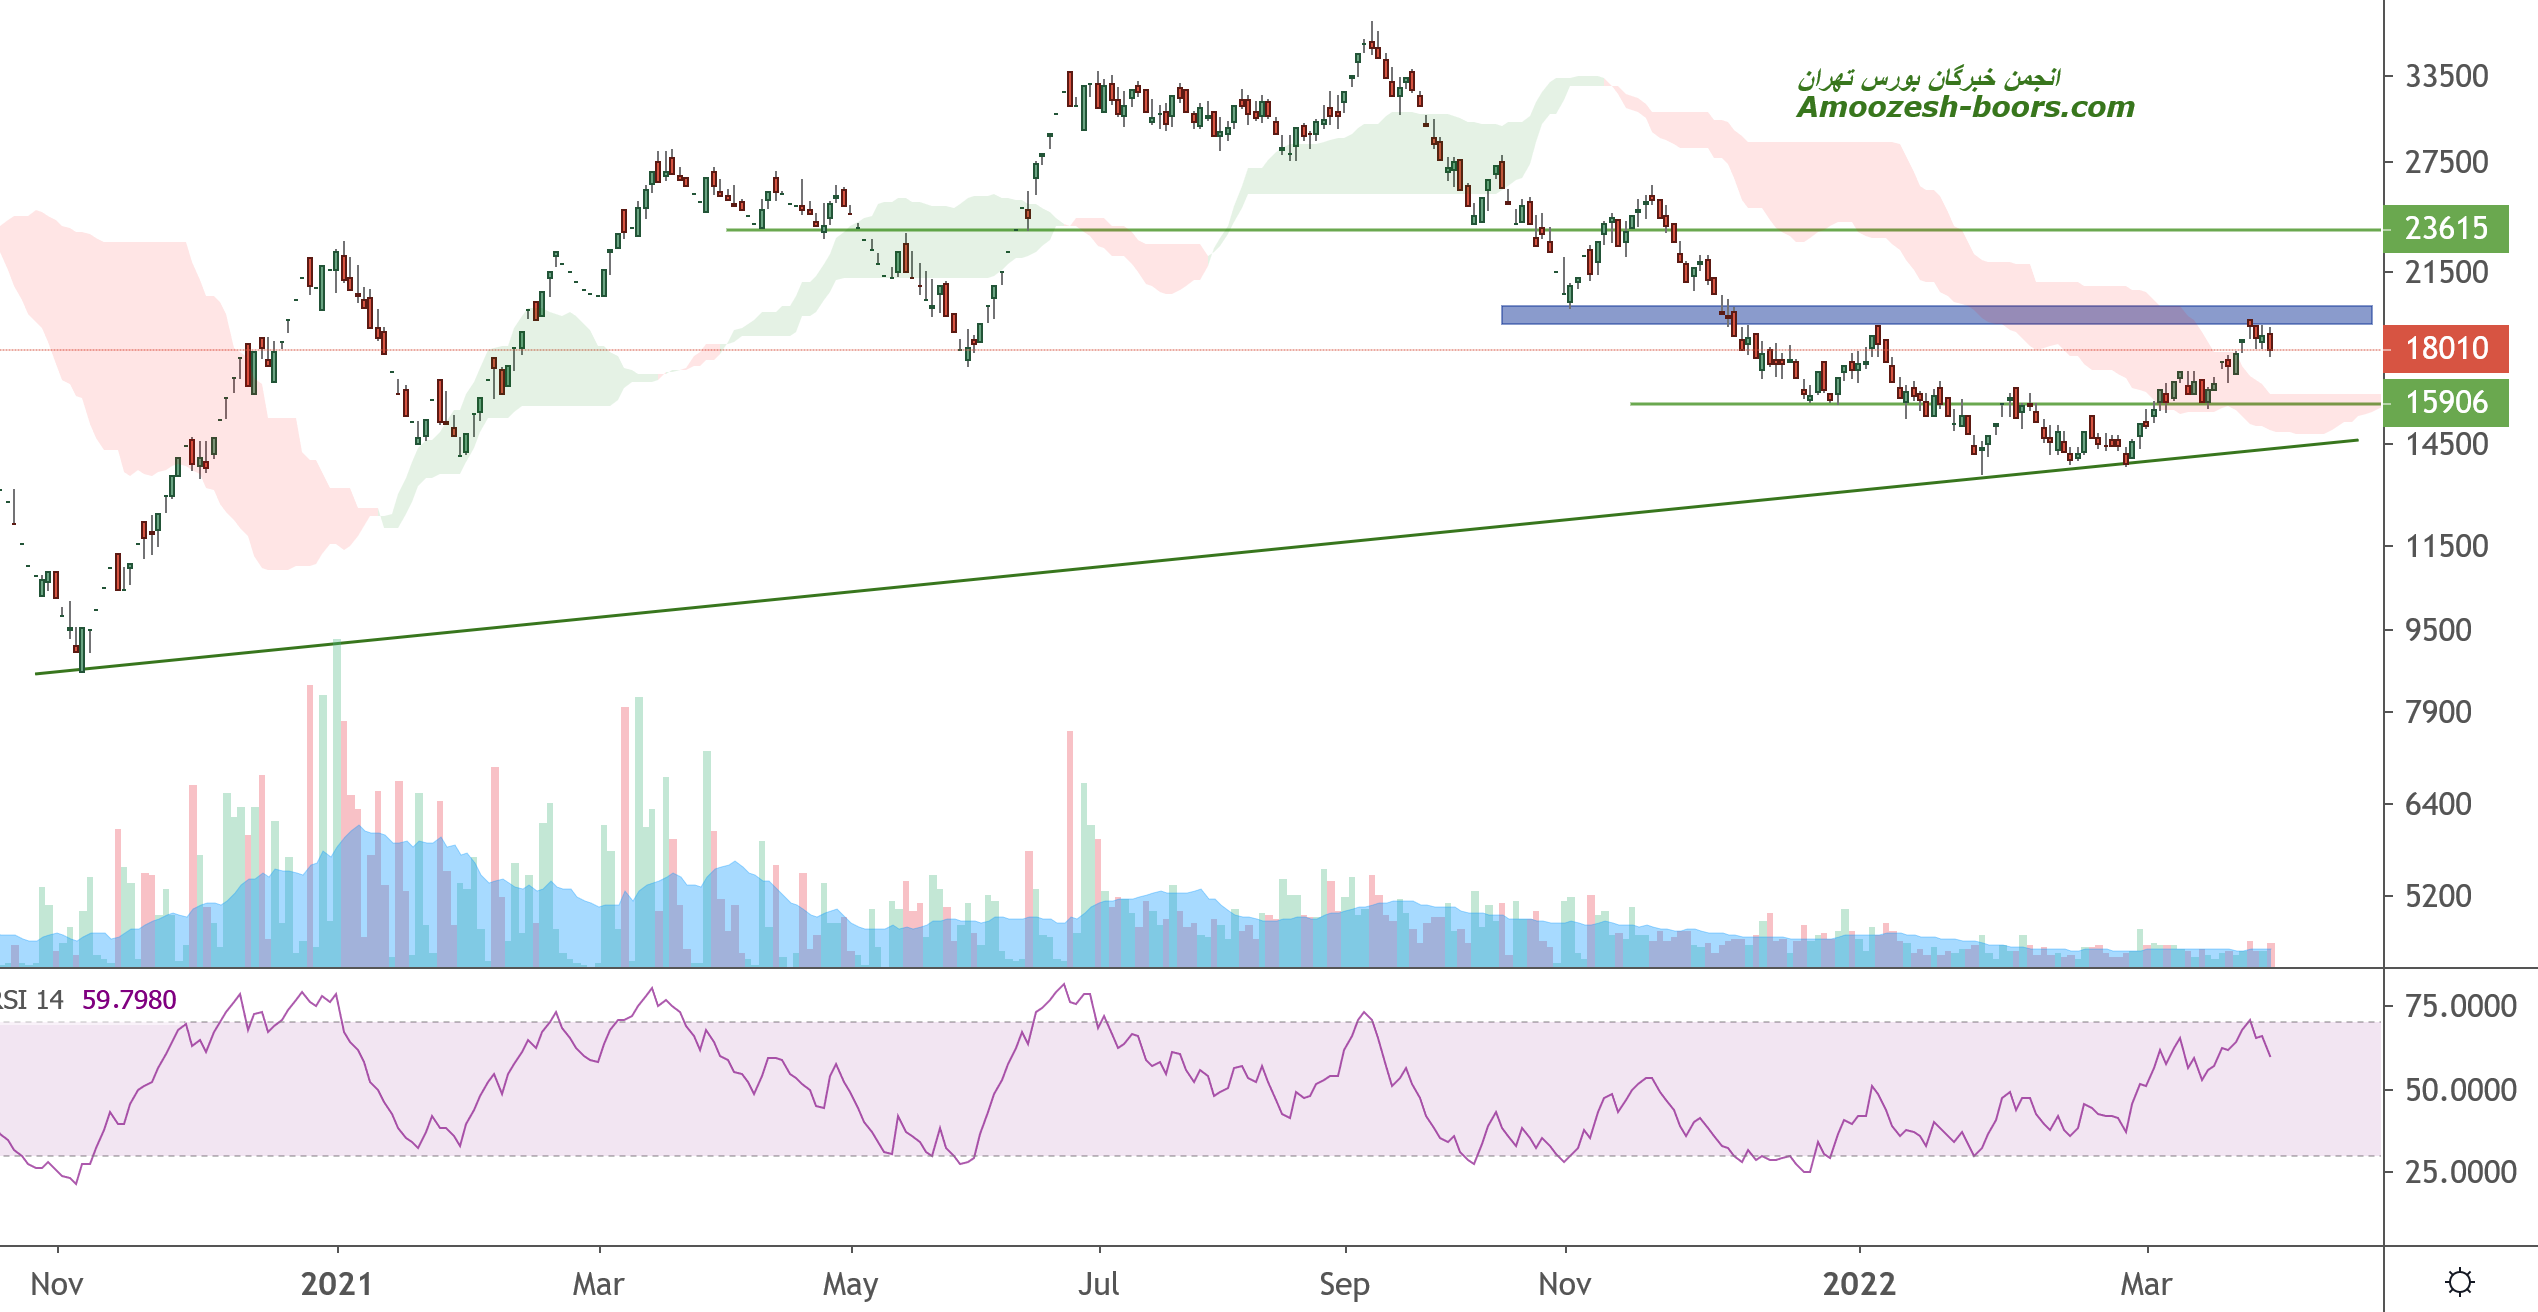This screenshot has width=2538, height=1312.
Task: Click the 2021 label on time axis
Action: [336, 1284]
